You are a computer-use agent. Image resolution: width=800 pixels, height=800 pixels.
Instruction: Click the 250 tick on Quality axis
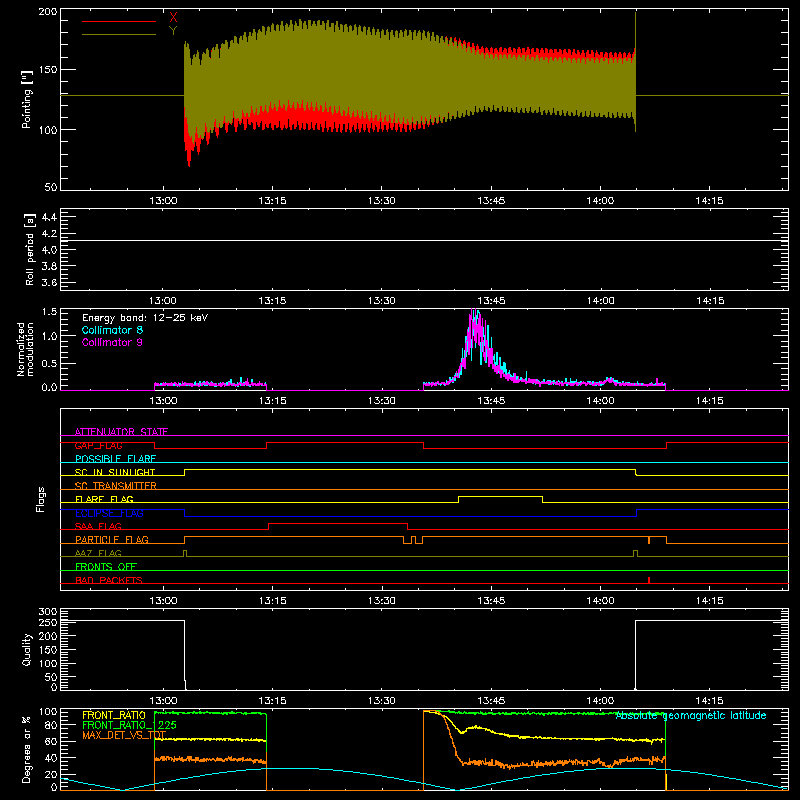tap(47, 623)
